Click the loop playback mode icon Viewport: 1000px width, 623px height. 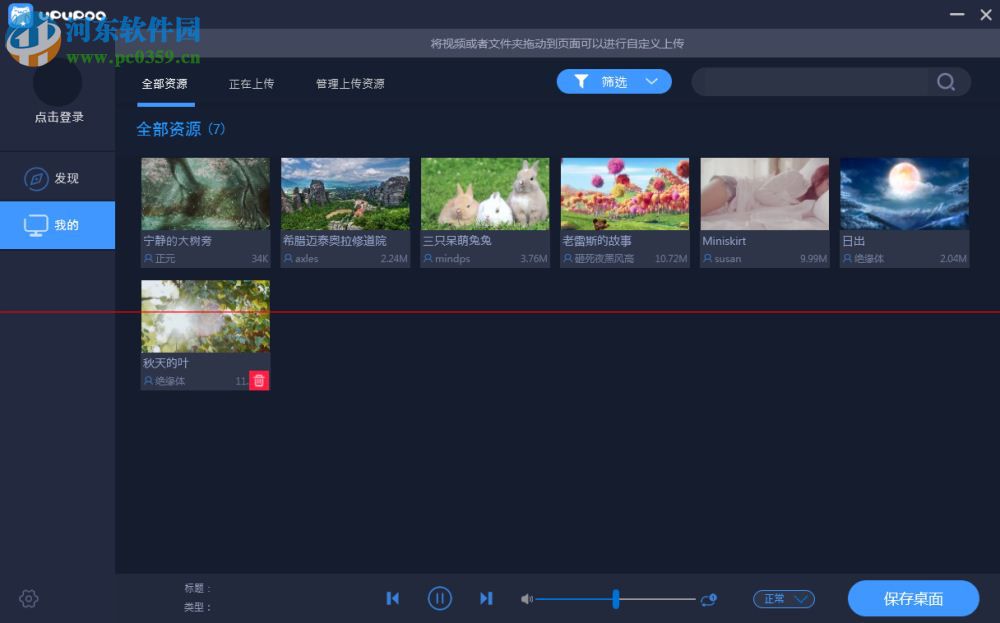709,598
